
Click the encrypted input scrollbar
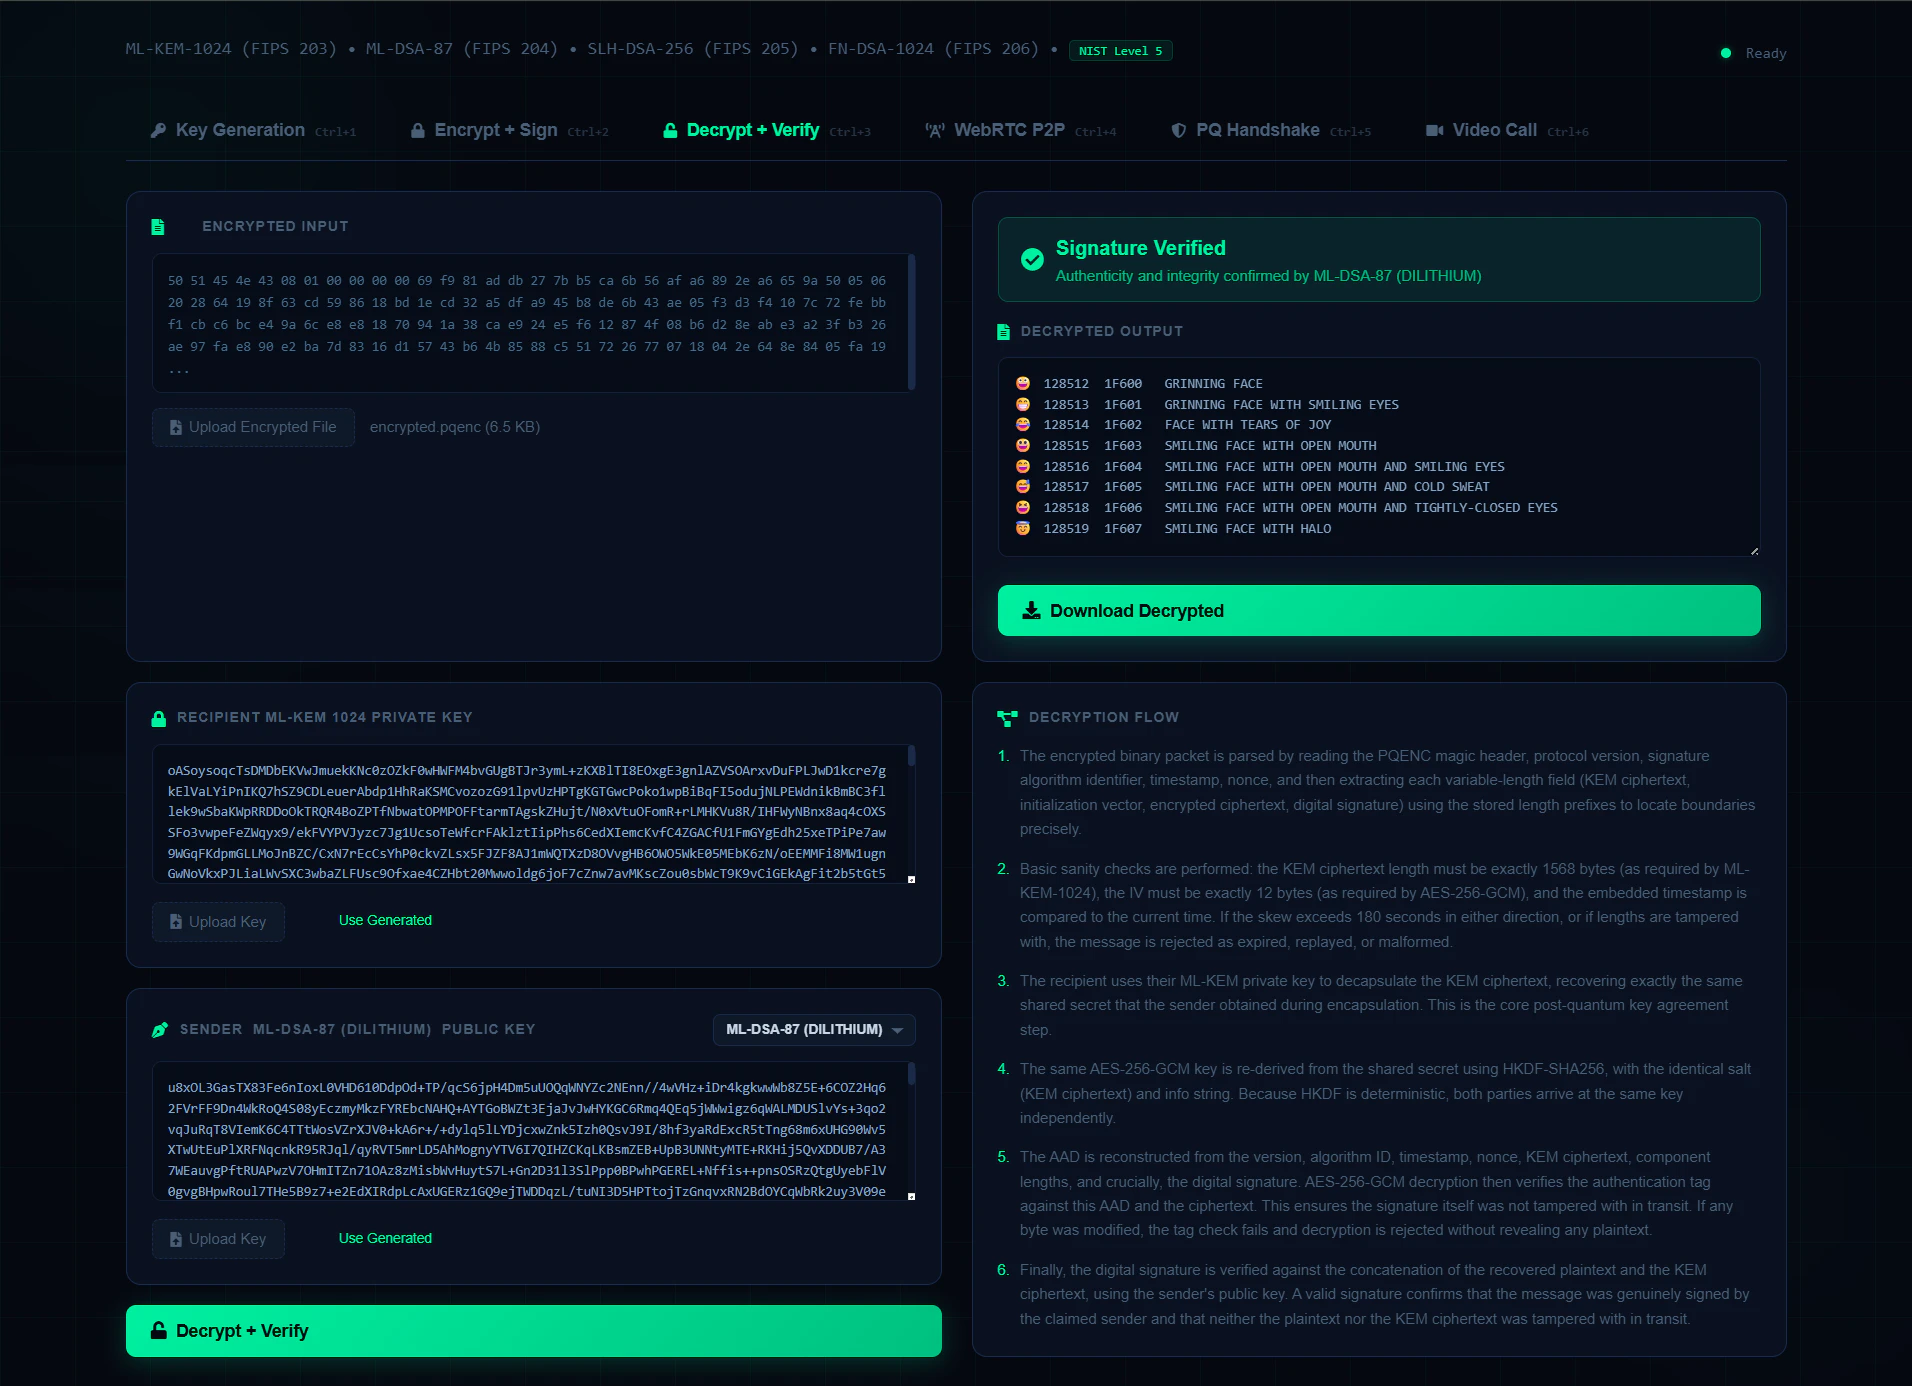point(911,323)
